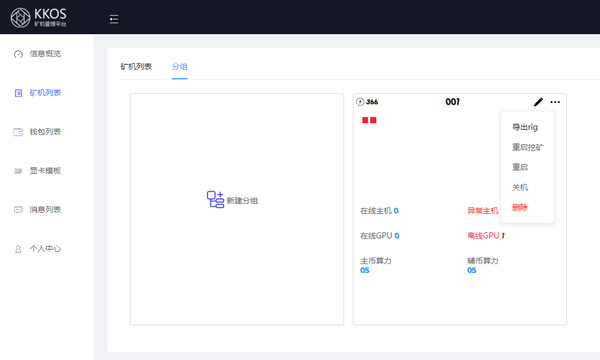Screen dimensions: 600x360
Task: Click the user profile sidebar icon
Action: click(18, 249)
